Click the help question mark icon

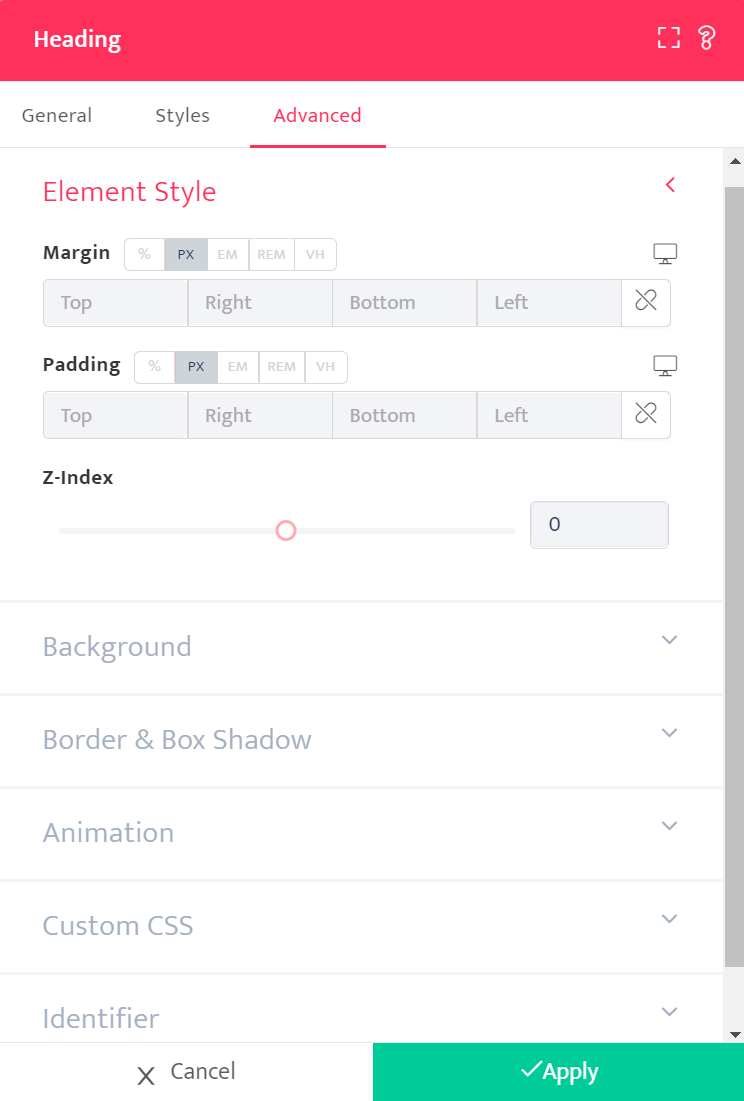[x=706, y=39]
